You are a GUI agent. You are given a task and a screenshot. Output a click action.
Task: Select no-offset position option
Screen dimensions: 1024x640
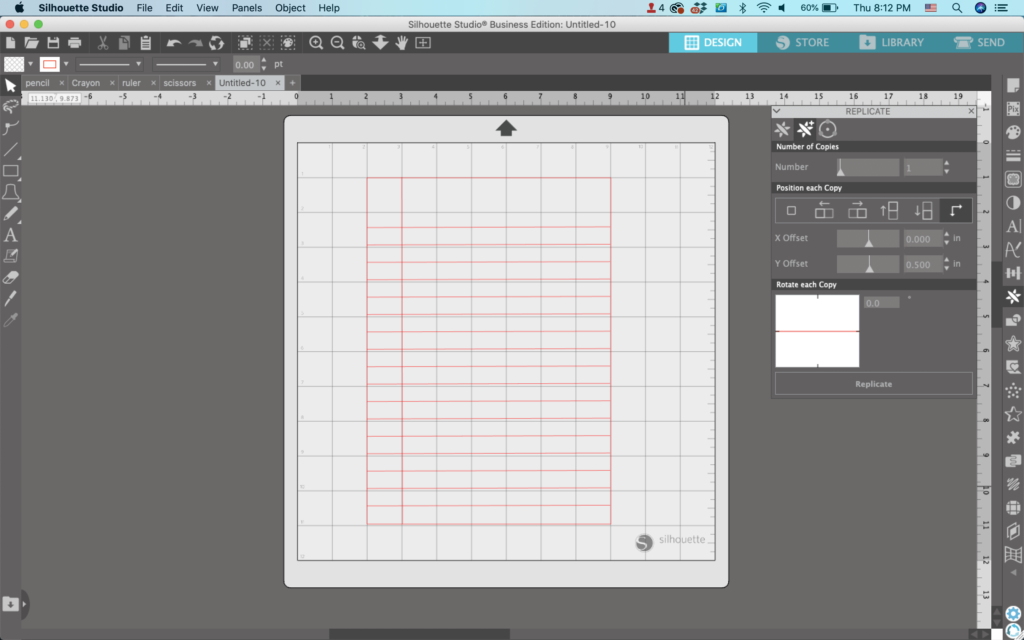click(x=792, y=211)
